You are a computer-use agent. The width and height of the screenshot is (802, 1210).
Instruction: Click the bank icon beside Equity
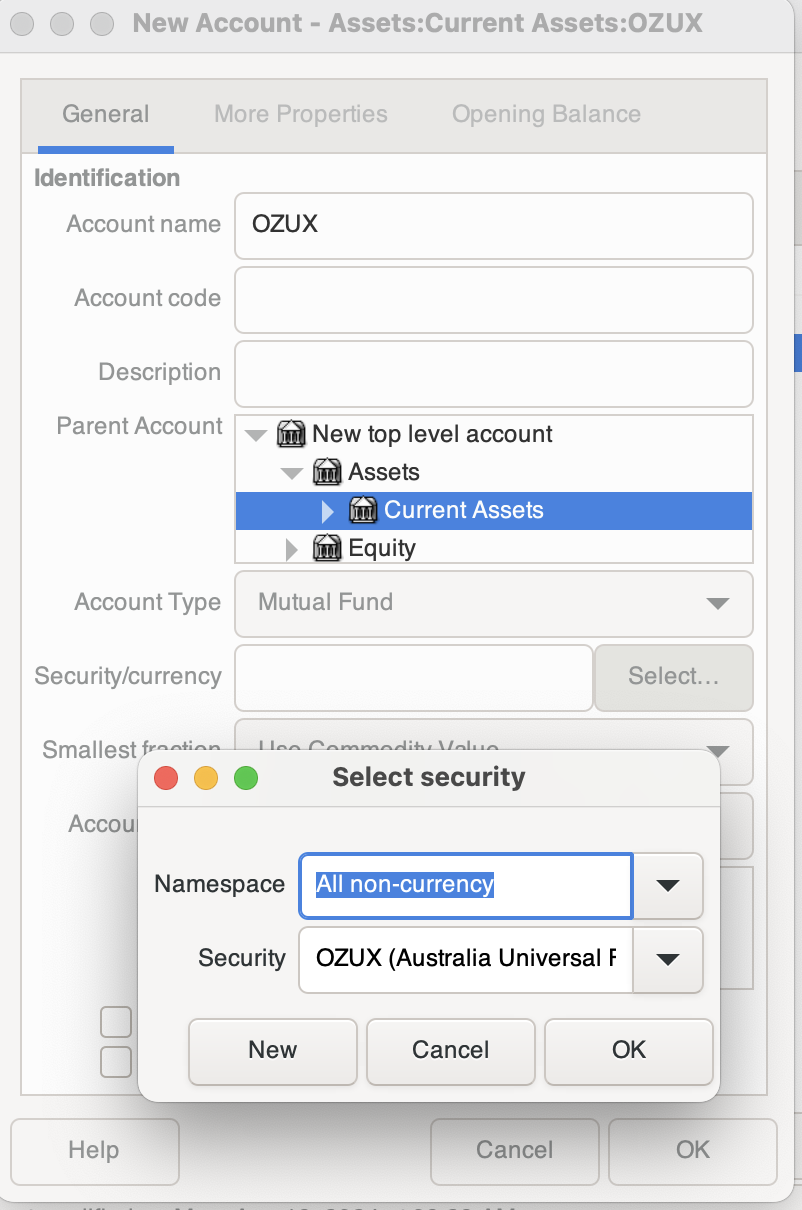(x=327, y=548)
